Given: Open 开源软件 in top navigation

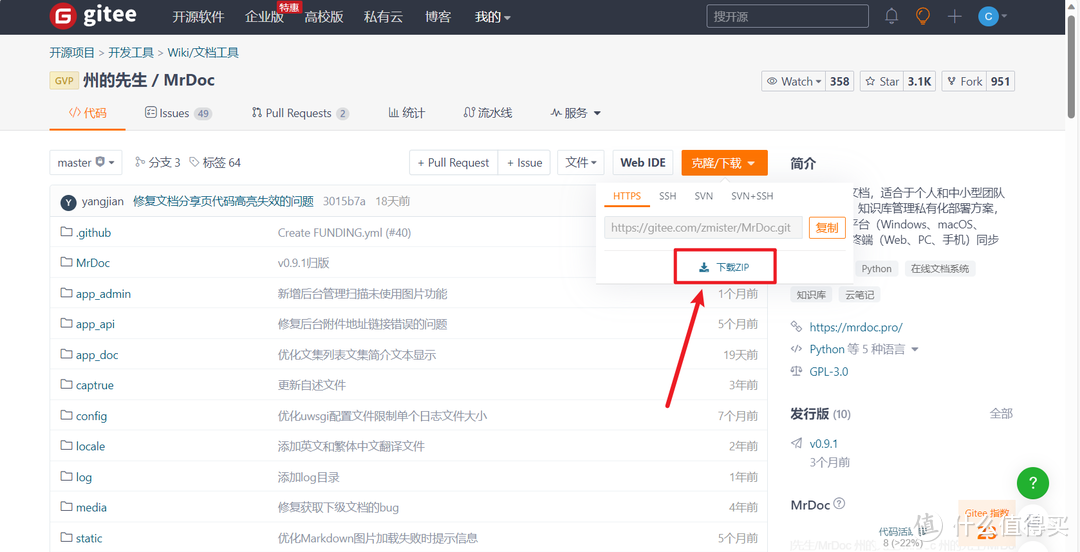Looking at the screenshot, I should coord(198,17).
